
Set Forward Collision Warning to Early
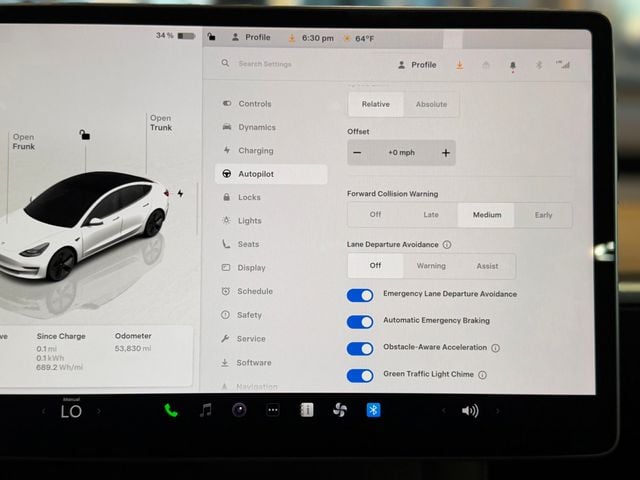[543, 215]
